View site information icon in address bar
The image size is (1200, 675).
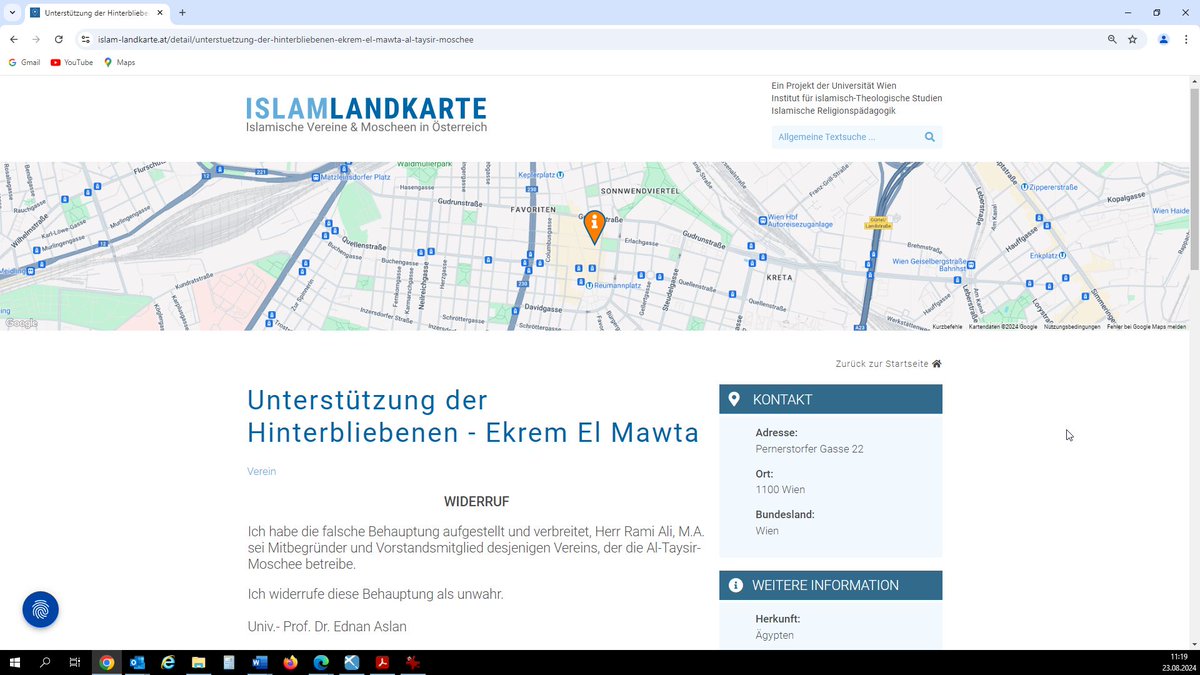click(86, 39)
